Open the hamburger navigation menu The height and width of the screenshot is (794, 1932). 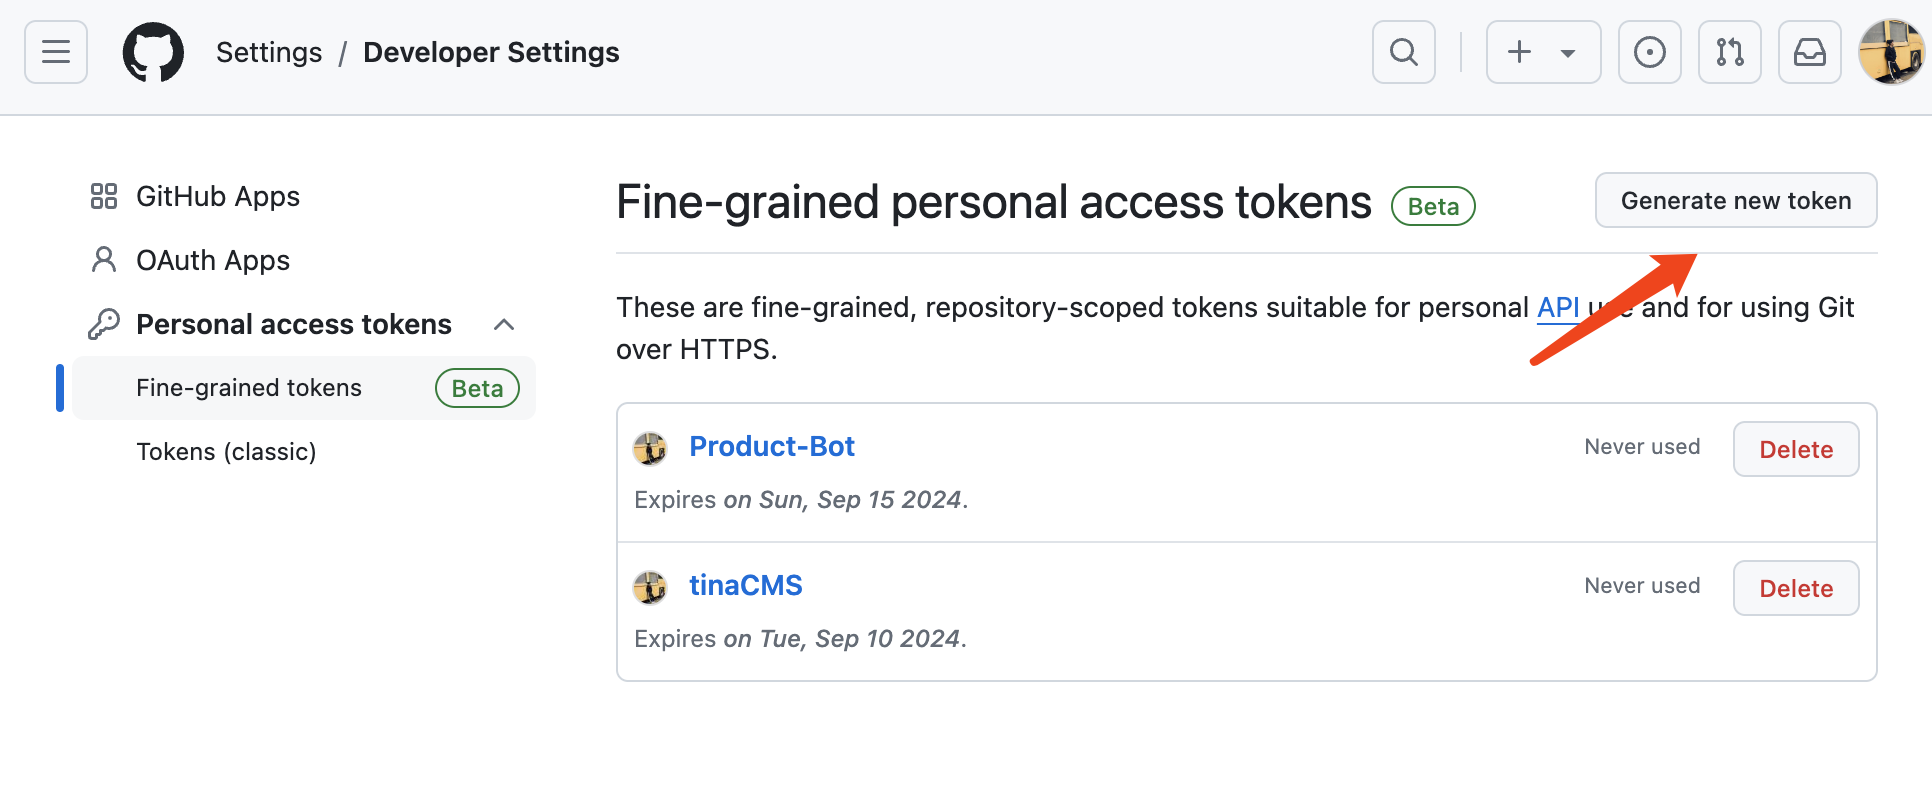(56, 52)
